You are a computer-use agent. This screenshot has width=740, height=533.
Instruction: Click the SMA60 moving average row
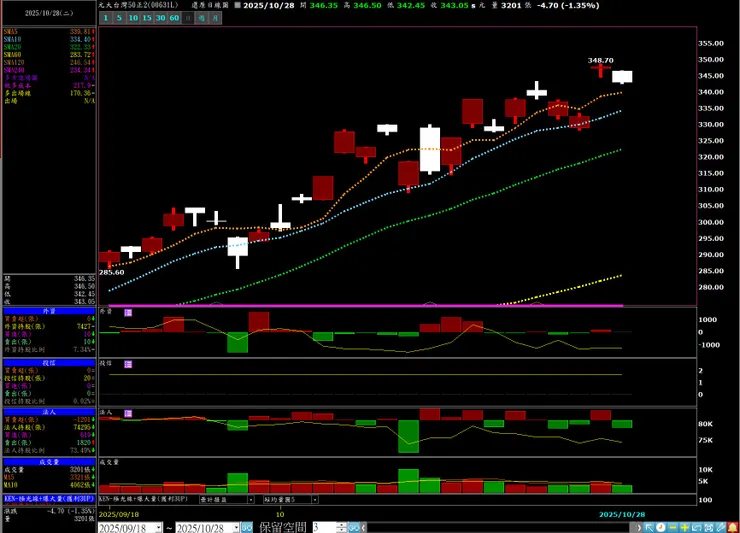(49, 55)
